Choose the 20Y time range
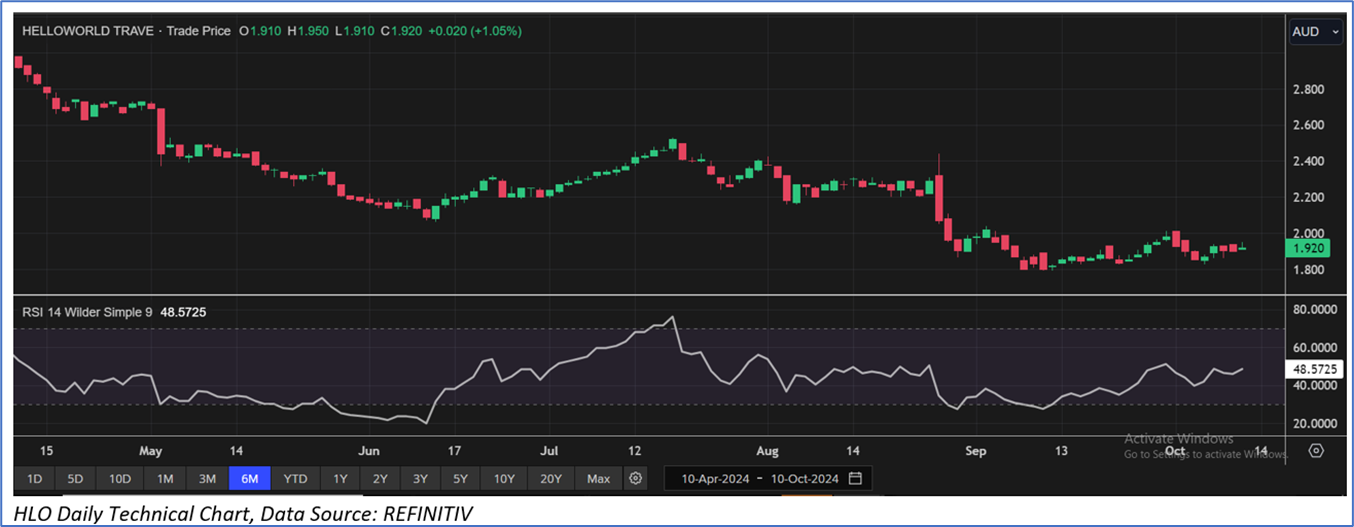Screen dimensions: 1354x527 pyautogui.click(x=551, y=479)
